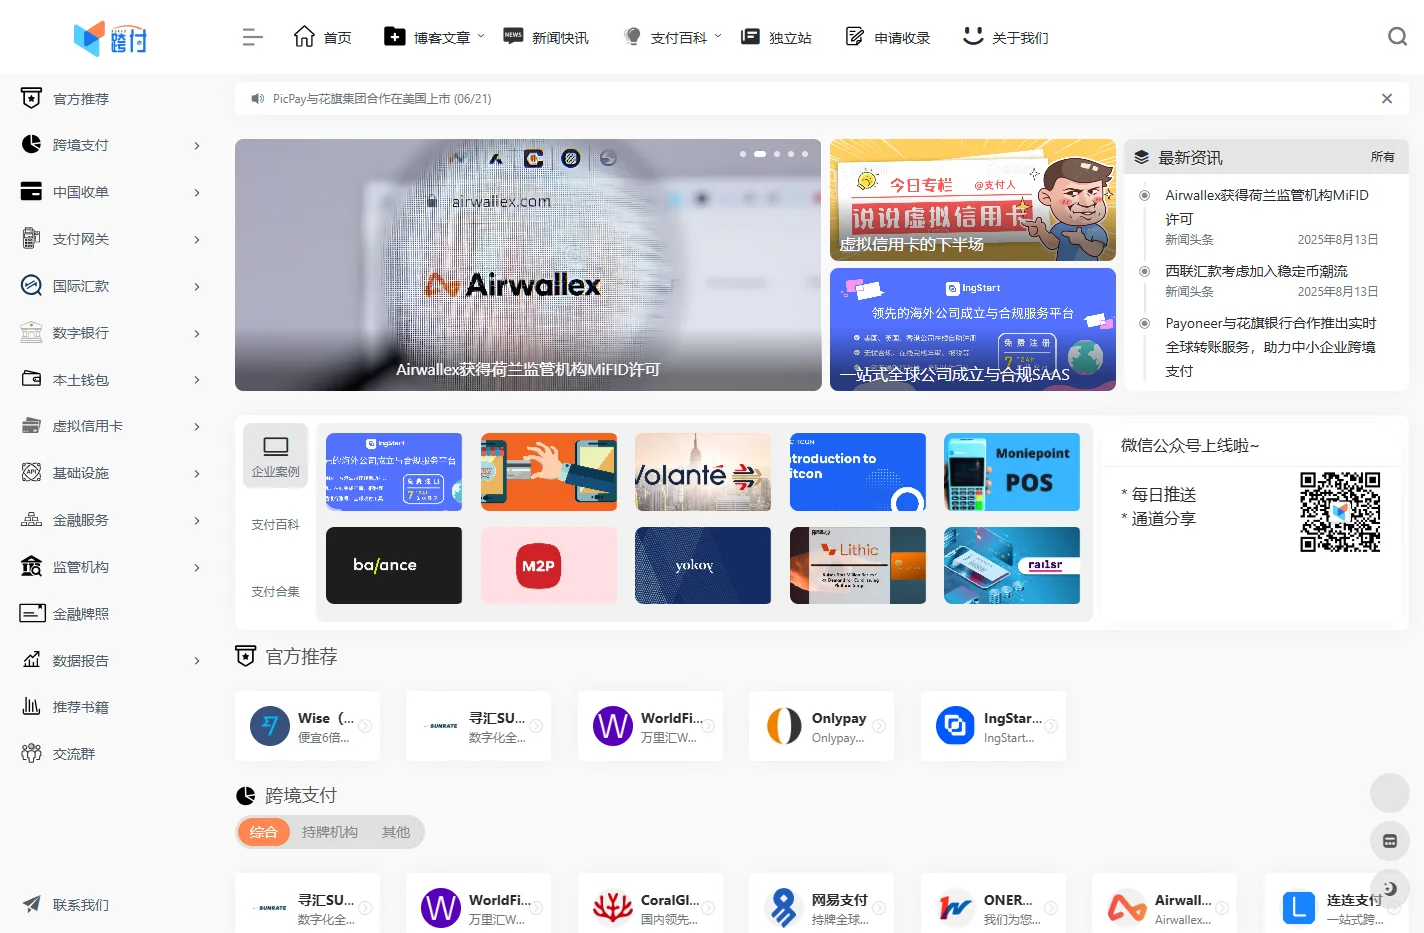This screenshot has width=1424, height=933.
Task: Select the 综合 tab under 跨境支付
Action: pyautogui.click(x=264, y=832)
